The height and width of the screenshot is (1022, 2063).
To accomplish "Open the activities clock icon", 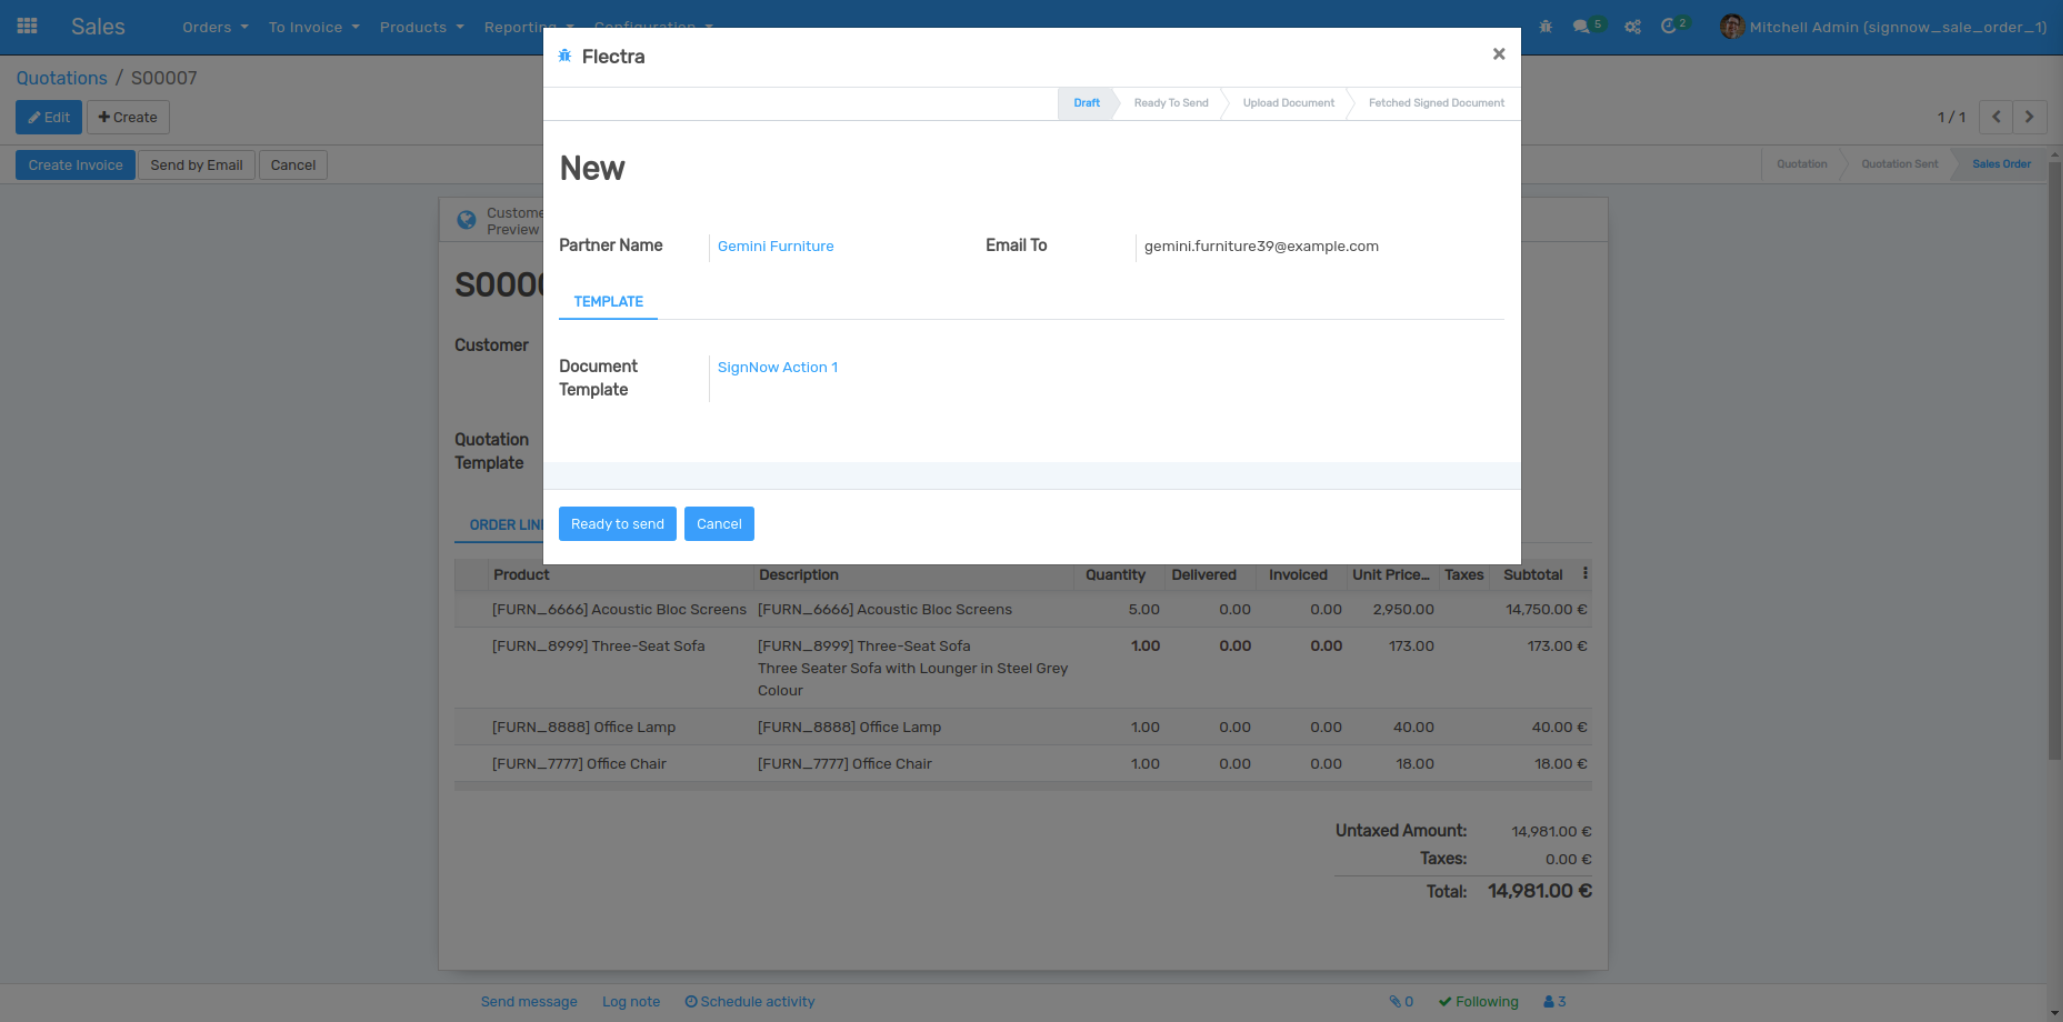I will coord(1668,27).
